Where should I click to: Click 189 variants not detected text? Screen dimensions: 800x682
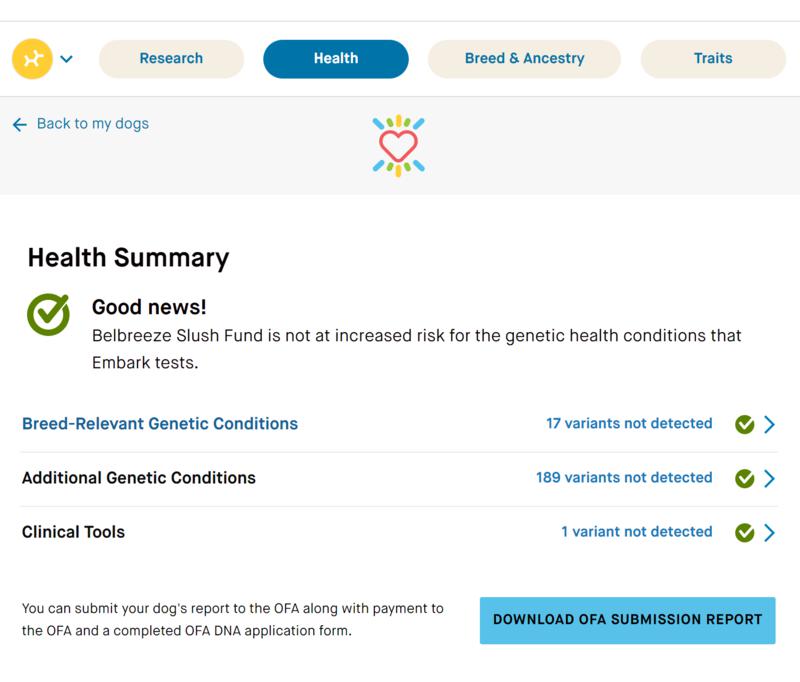(624, 477)
